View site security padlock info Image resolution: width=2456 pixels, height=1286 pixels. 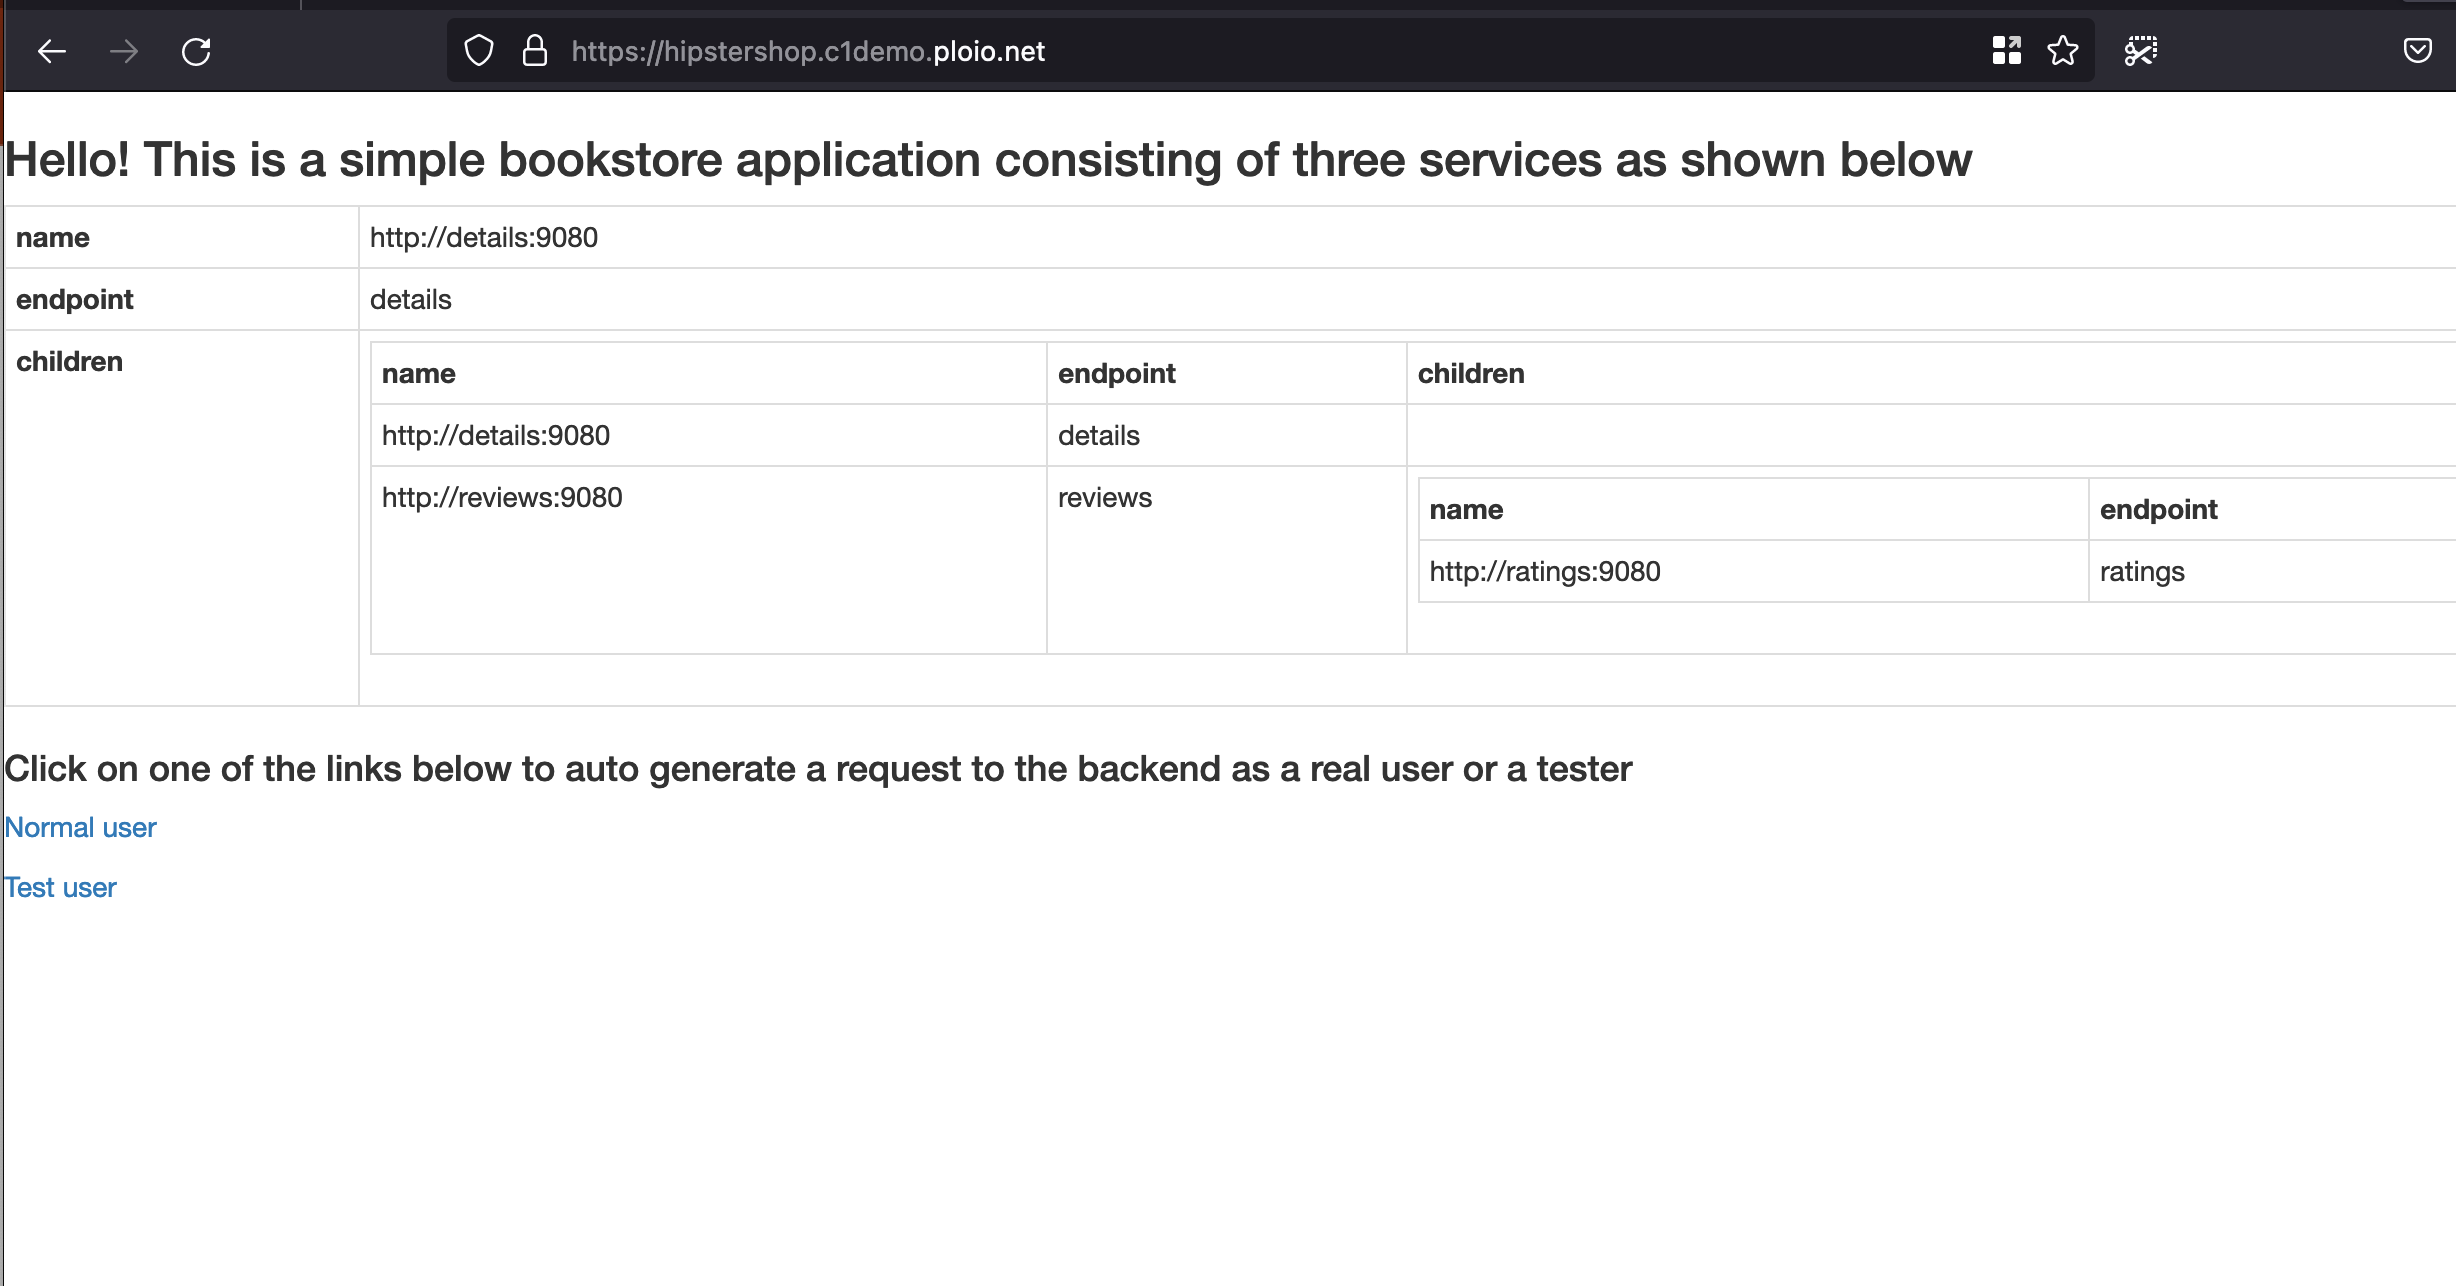[535, 51]
